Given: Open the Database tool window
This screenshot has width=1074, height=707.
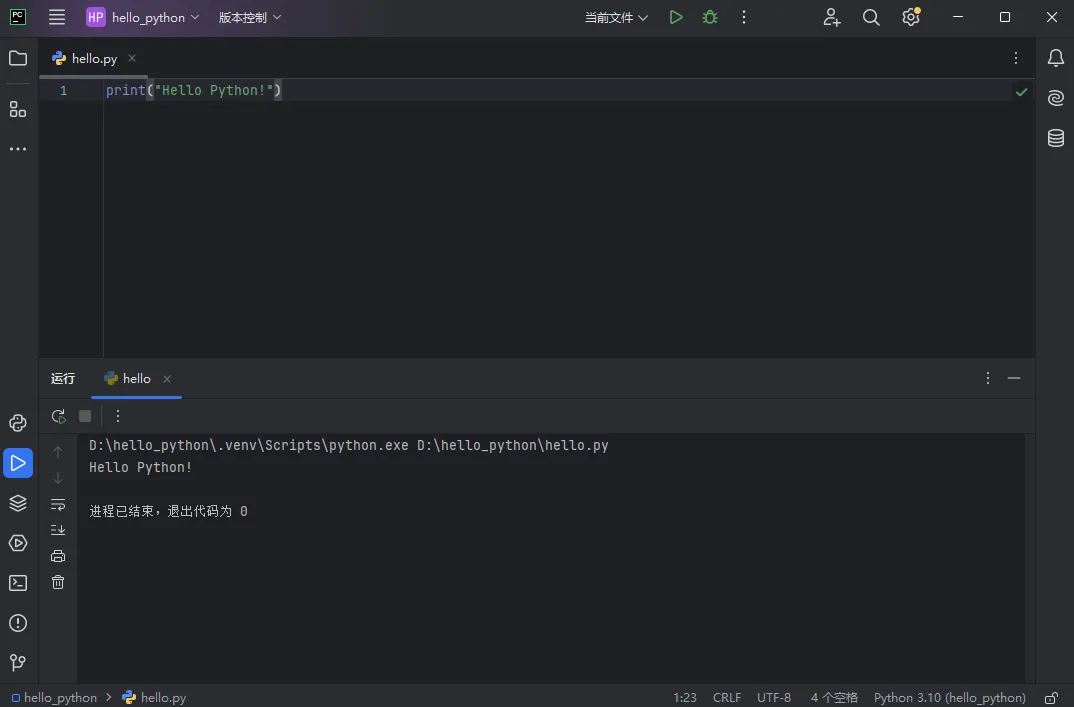Looking at the screenshot, I should (1056, 138).
